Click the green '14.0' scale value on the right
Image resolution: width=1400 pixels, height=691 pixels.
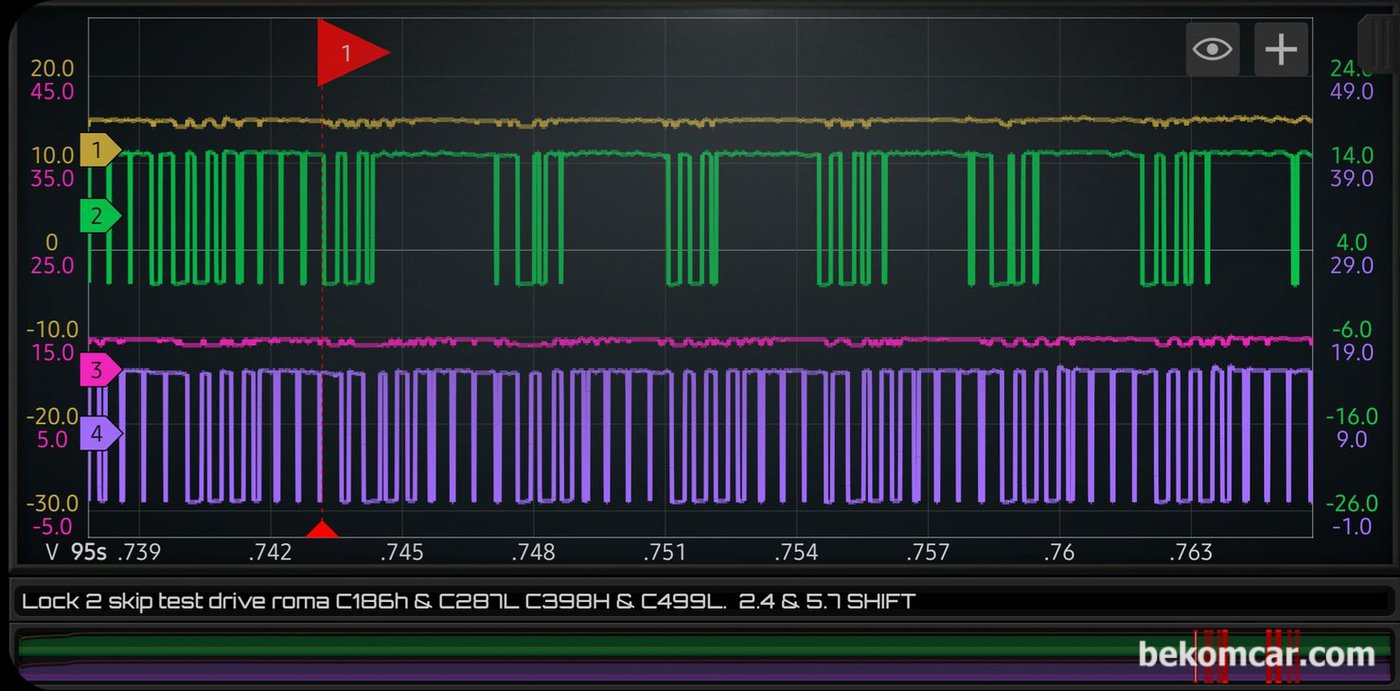coord(1350,155)
